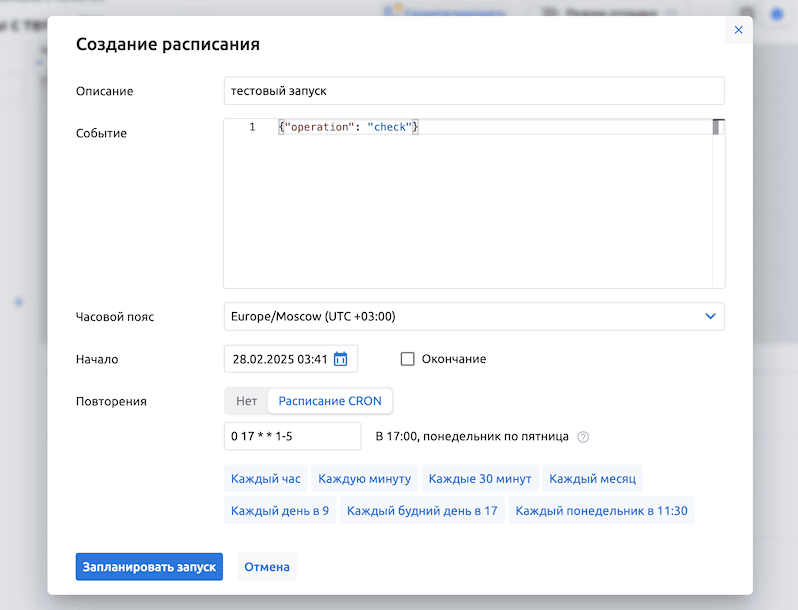Viewport: 798px width, 610px height.
Task: Select Каждый понедельник в 11:30 preset
Action: tap(601, 511)
